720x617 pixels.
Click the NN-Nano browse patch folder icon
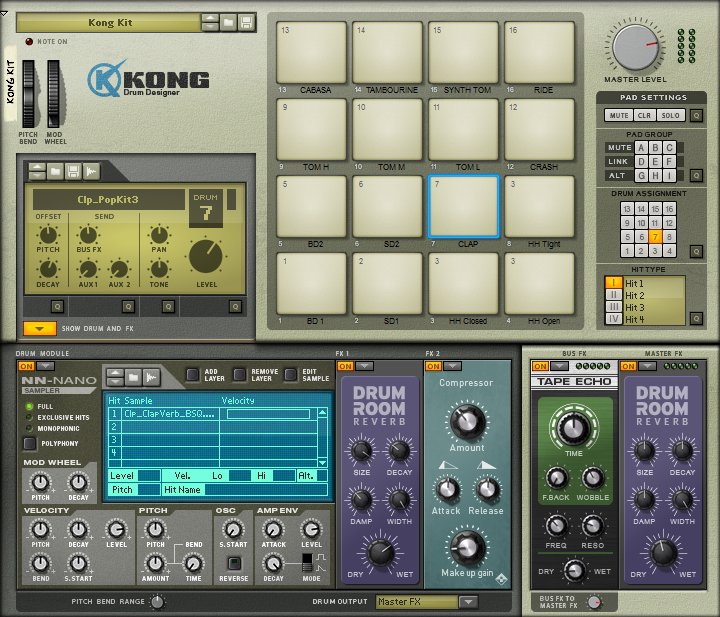(x=132, y=377)
